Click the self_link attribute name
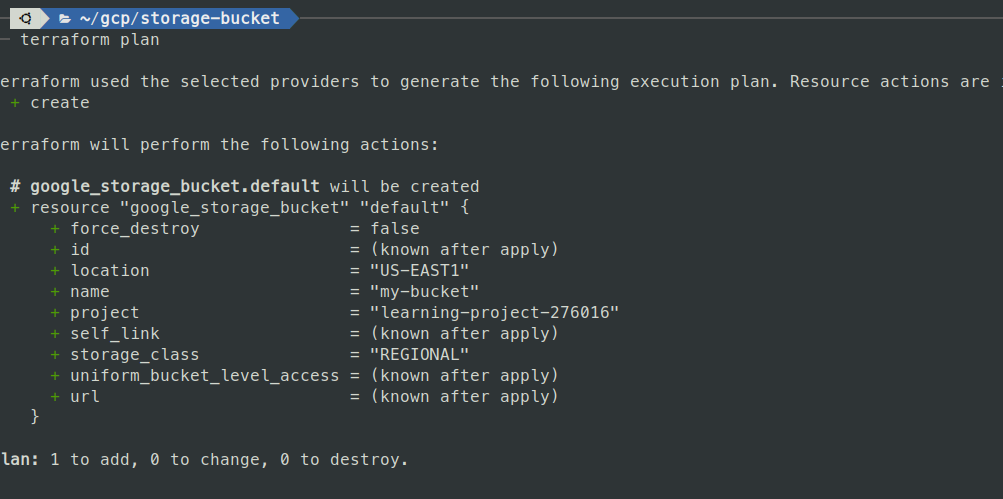 pyautogui.click(x=115, y=334)
